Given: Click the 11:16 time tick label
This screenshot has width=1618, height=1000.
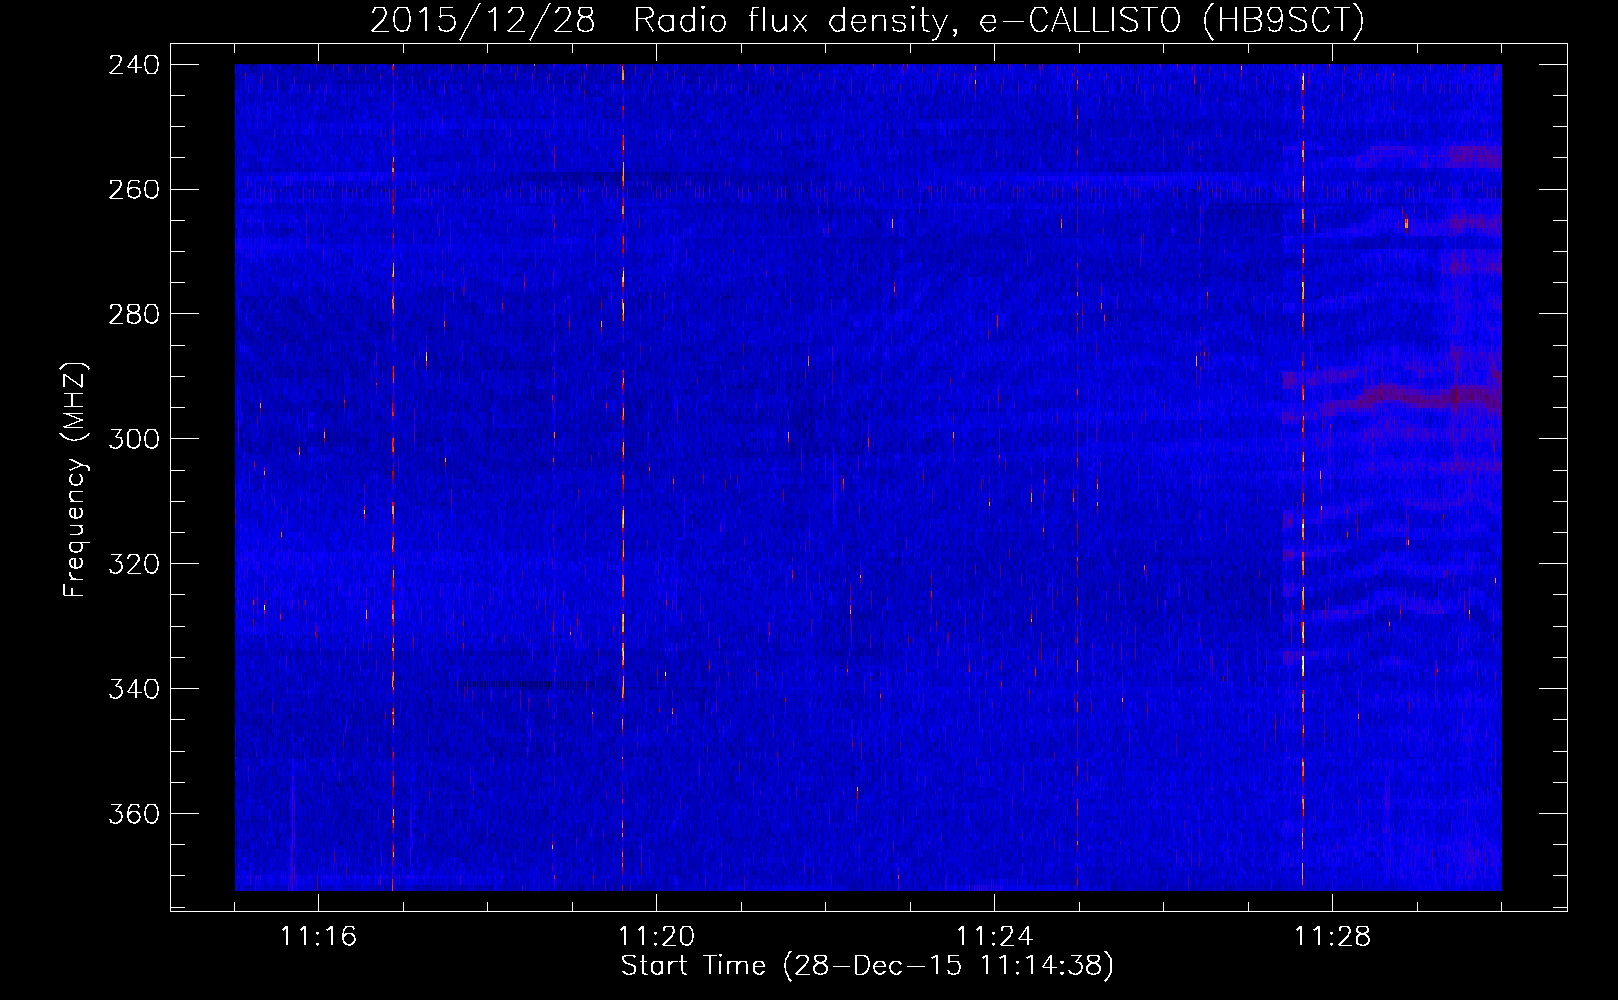Looking at the screenshot, I should [318, 937].
